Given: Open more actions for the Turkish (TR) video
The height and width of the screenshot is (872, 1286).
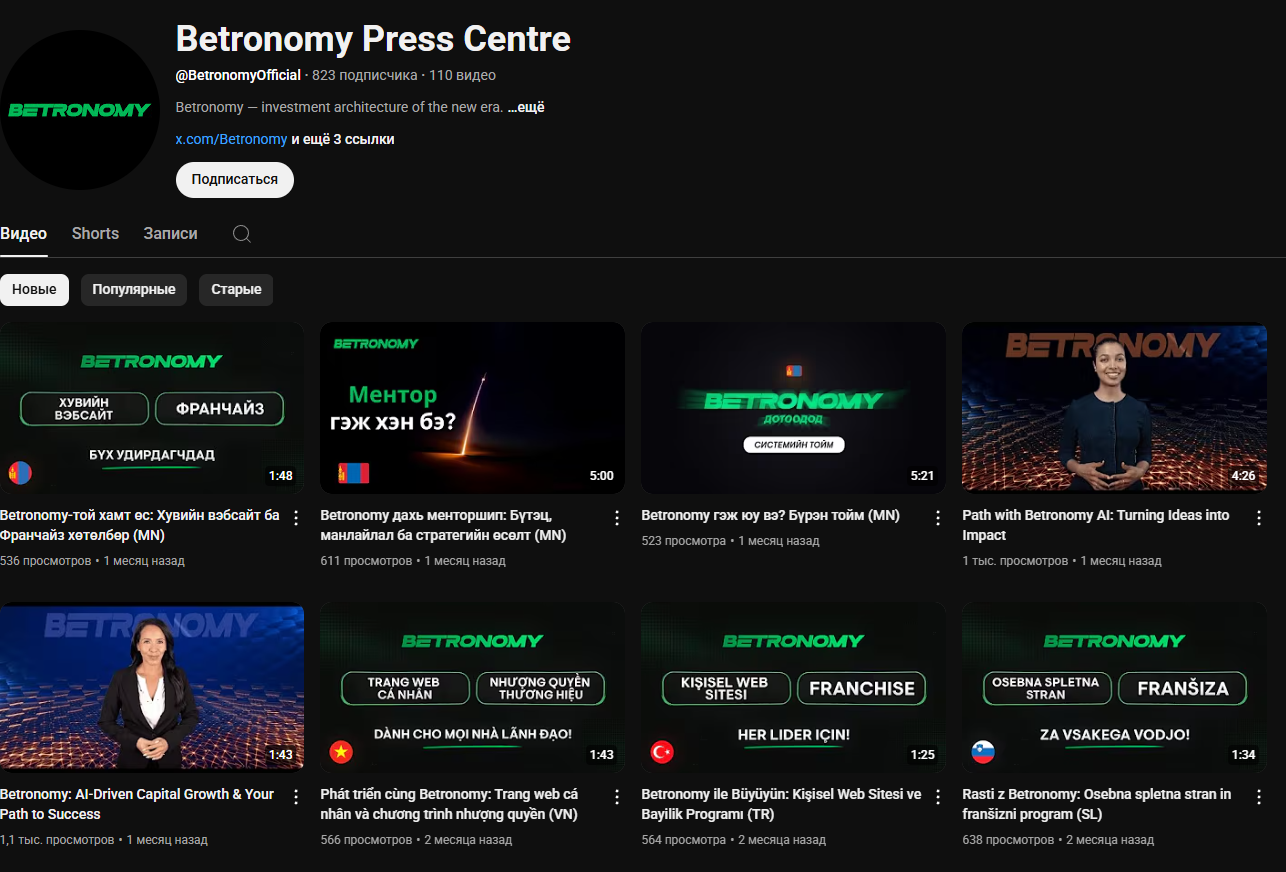Looking at the screenshot, I should pyautogui.click(x=937, y=796).
